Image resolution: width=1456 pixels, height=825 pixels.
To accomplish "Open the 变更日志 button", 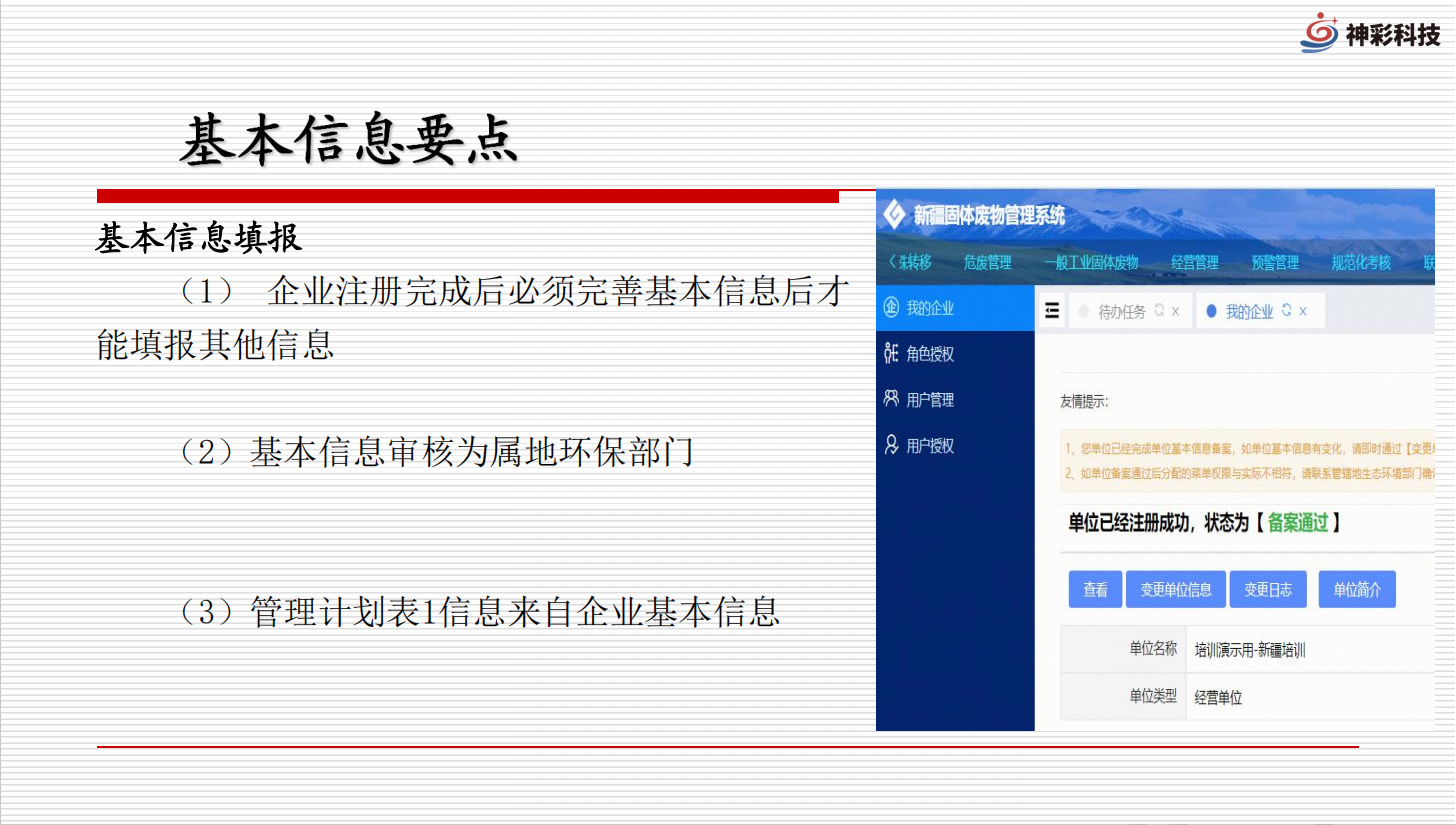I will 1267,590.
